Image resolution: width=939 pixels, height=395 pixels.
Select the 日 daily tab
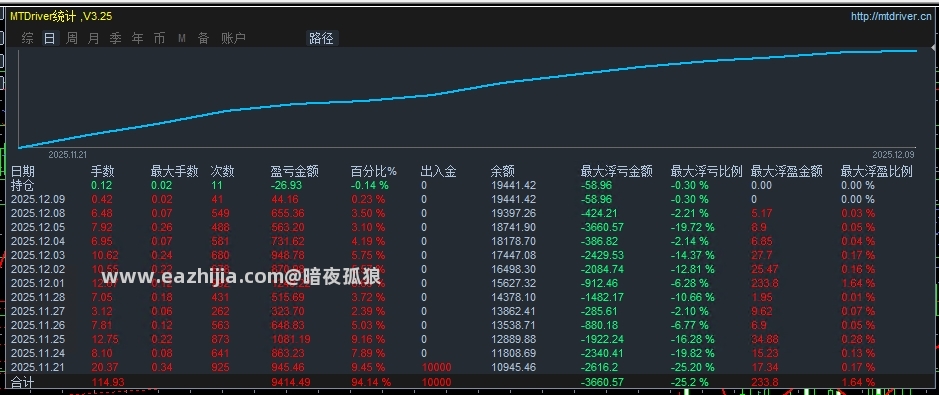pos(50,39)
